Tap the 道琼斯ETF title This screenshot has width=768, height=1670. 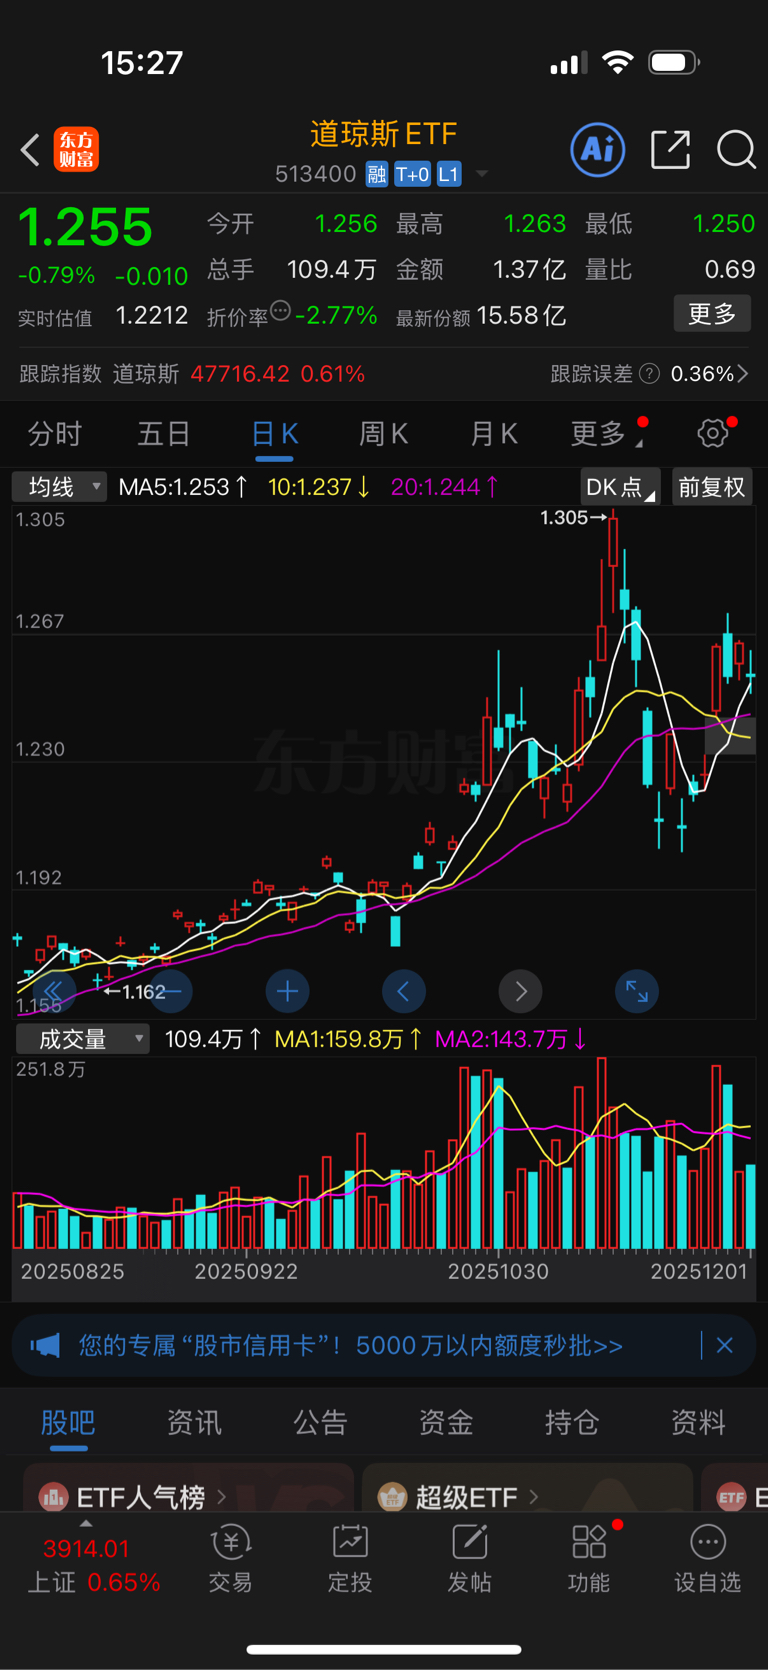point(384,134)
